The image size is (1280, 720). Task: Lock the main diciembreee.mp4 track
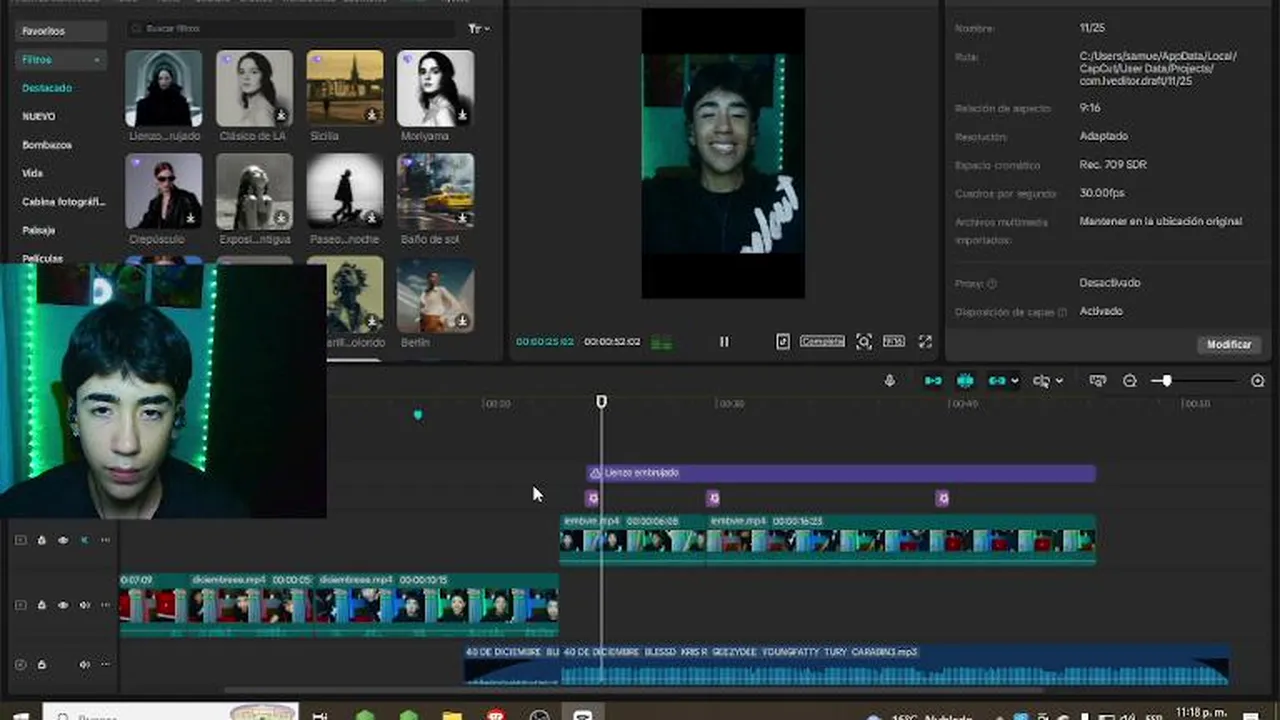click(x=42, y=606)
